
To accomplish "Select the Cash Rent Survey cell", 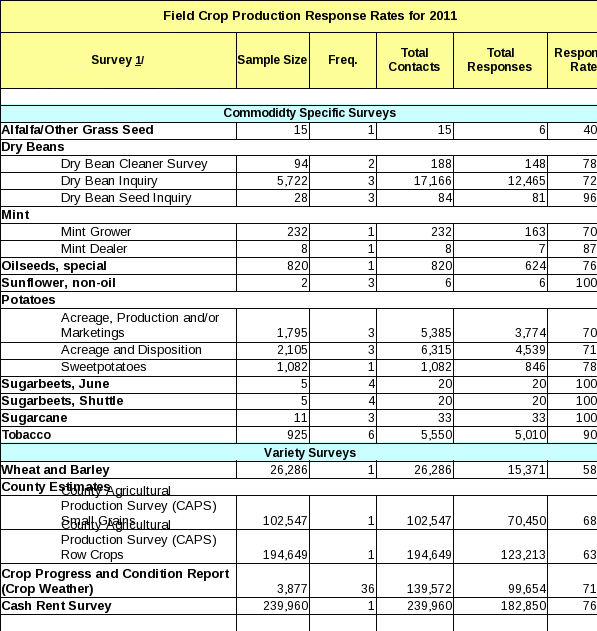I will pos(118,606).
